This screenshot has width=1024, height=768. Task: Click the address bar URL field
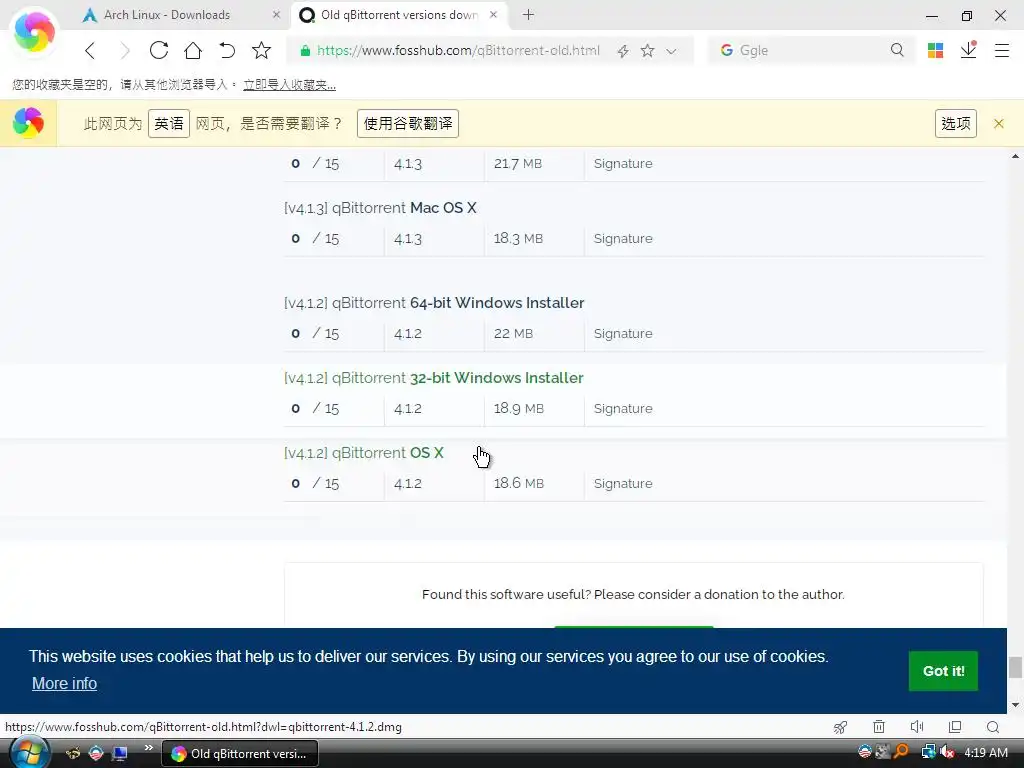[x=458, y=50]
